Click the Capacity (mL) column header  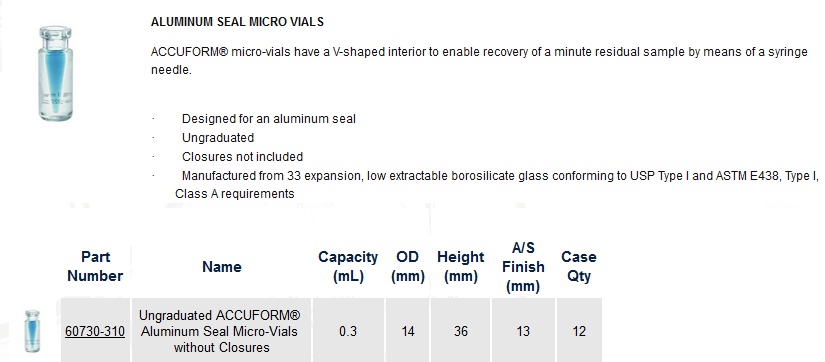[348, 267]
